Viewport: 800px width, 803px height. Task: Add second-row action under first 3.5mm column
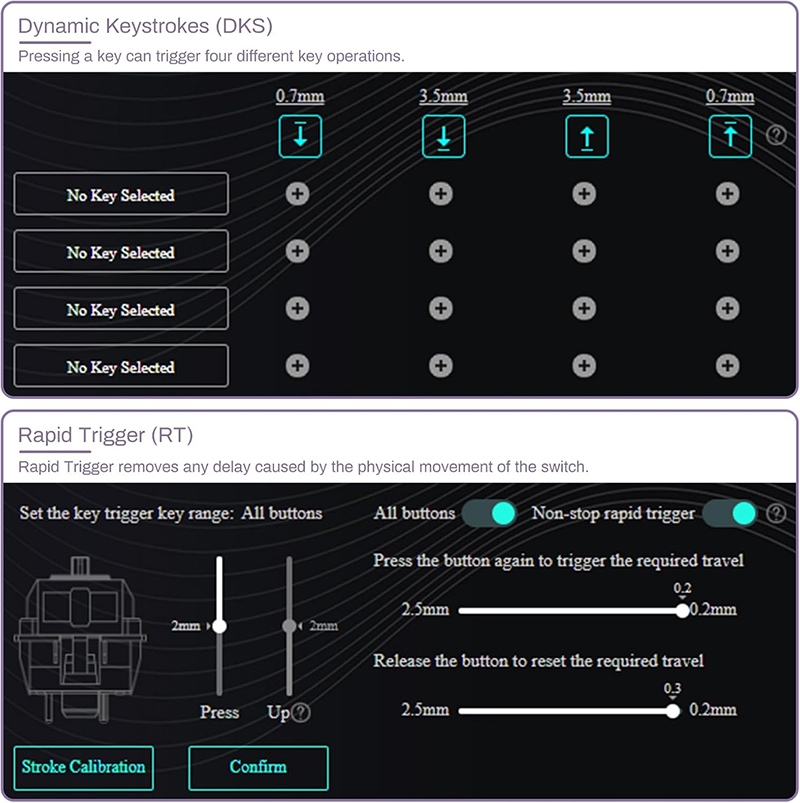441,251
